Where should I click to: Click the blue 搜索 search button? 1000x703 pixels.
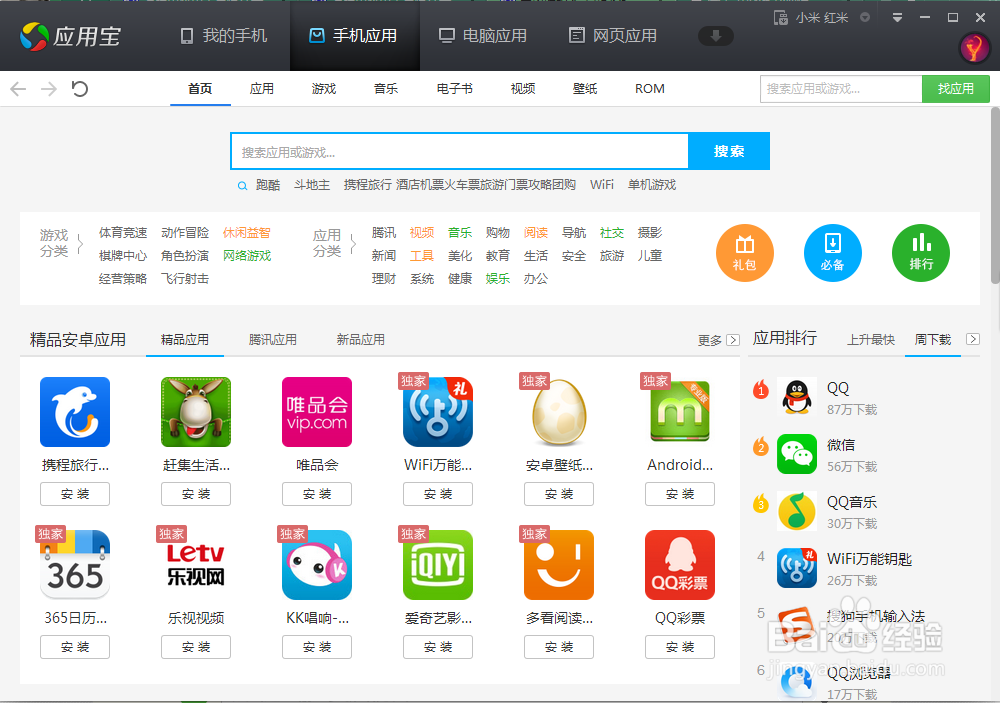click(x=729, y=150)
